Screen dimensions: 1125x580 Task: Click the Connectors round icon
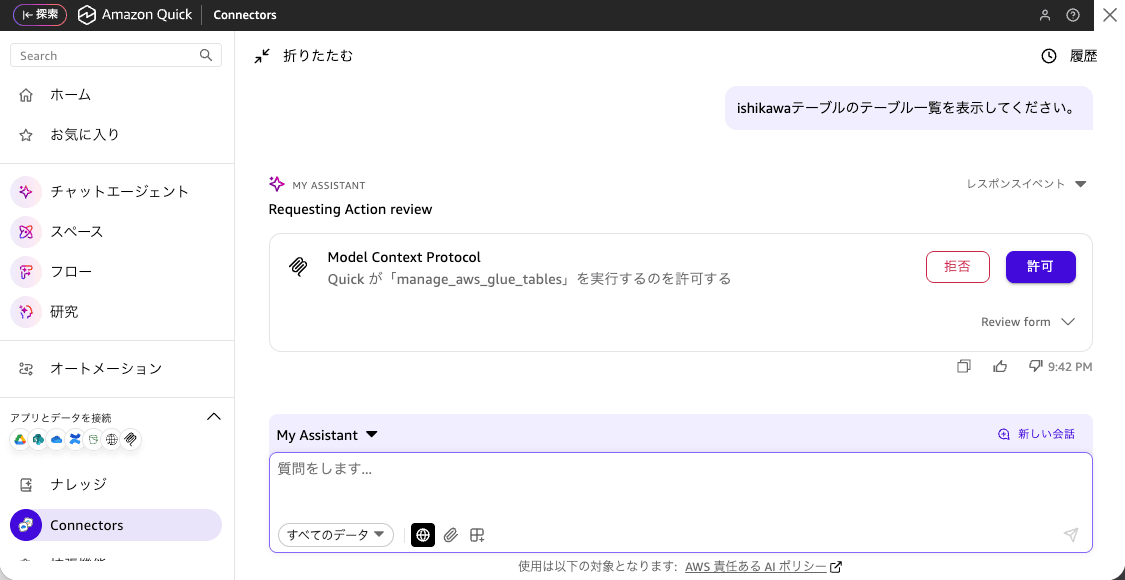(26, 525)
